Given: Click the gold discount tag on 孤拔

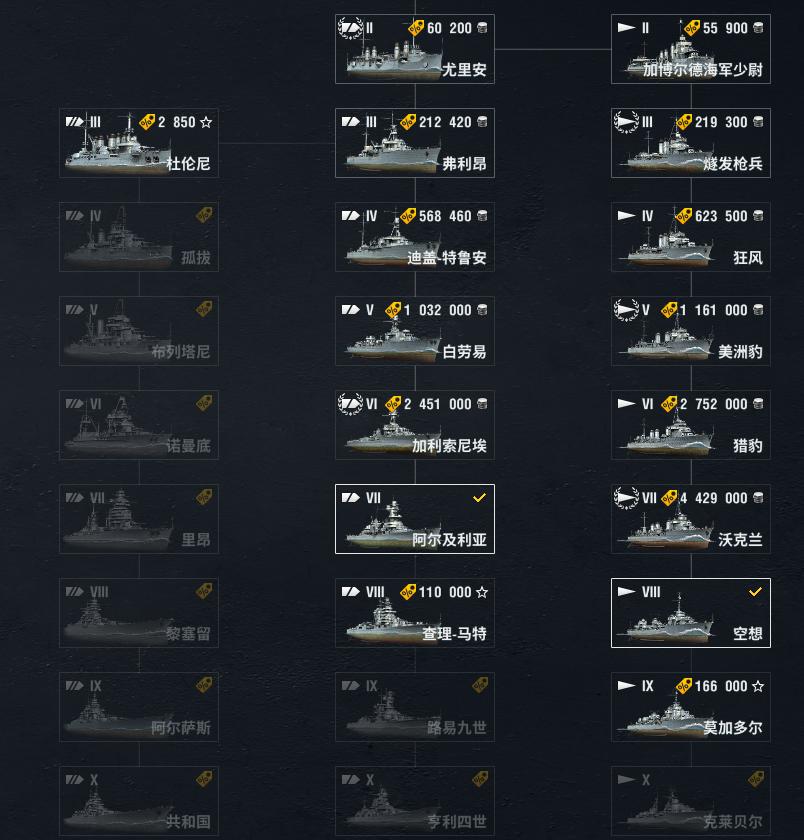Looking at the screenshot, I should 204,215.
